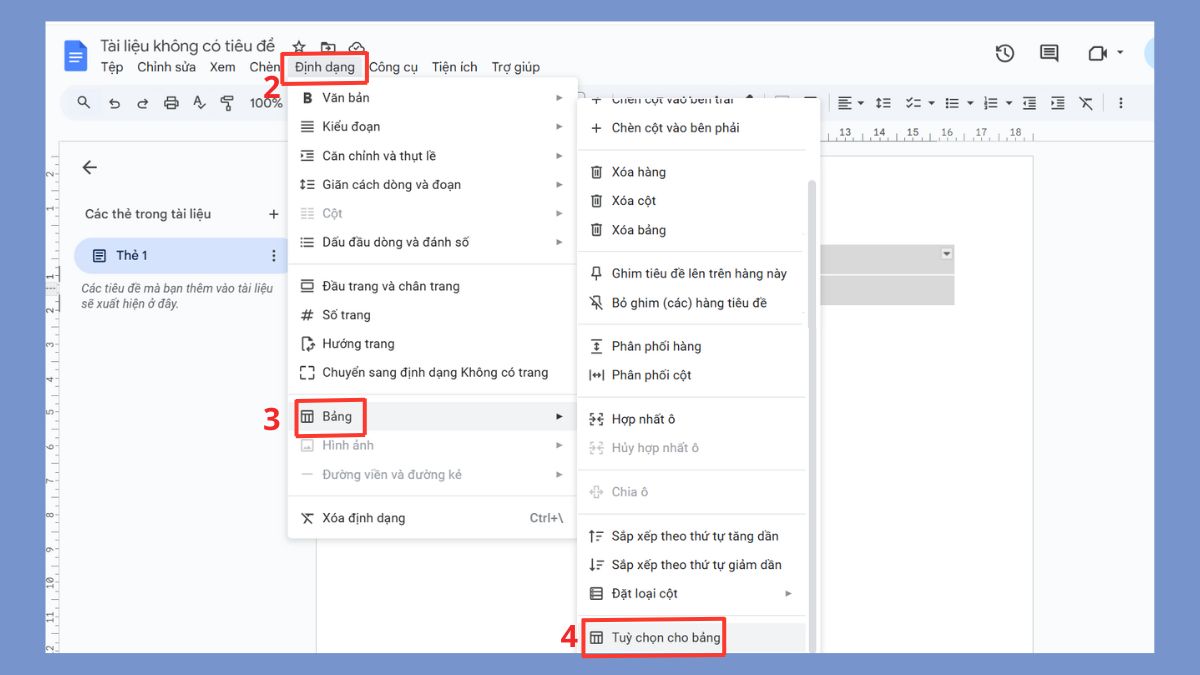
Task: Click 'Tuỳ chọn cho bảng'
Action: (667, 636)
